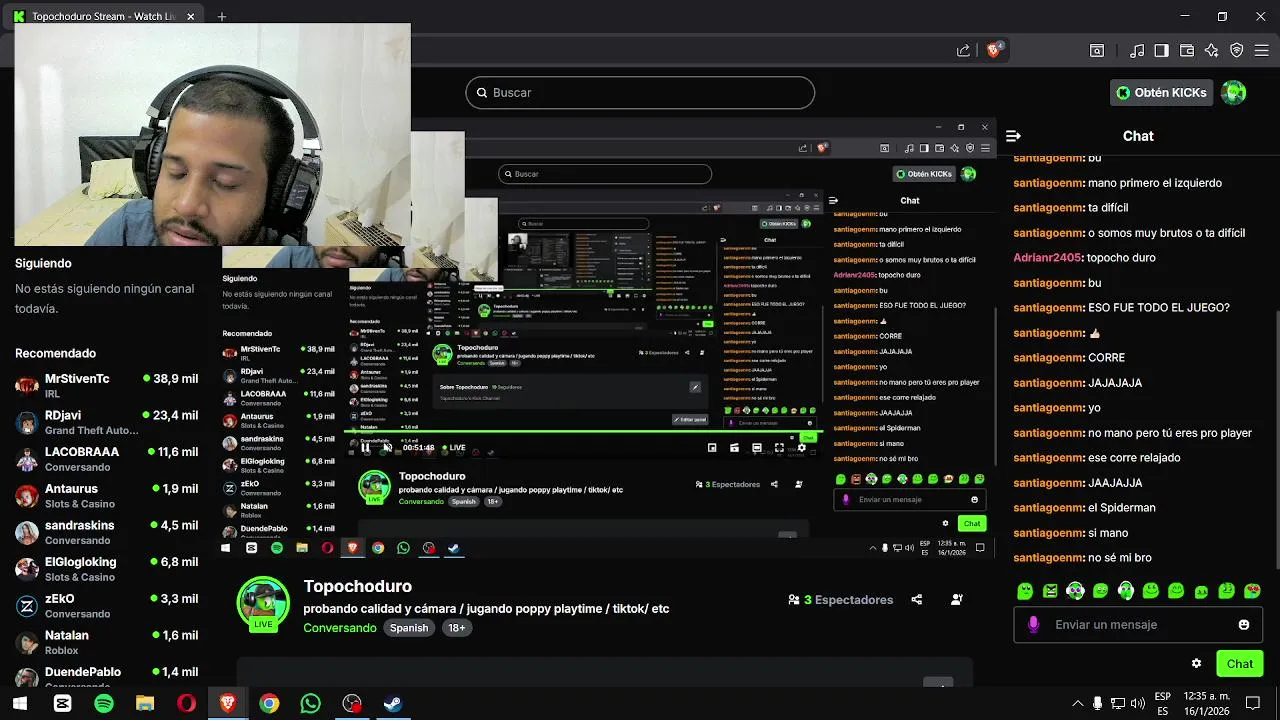Open video player settings gear
1280x720 pixels.
(x=802, y=448)
